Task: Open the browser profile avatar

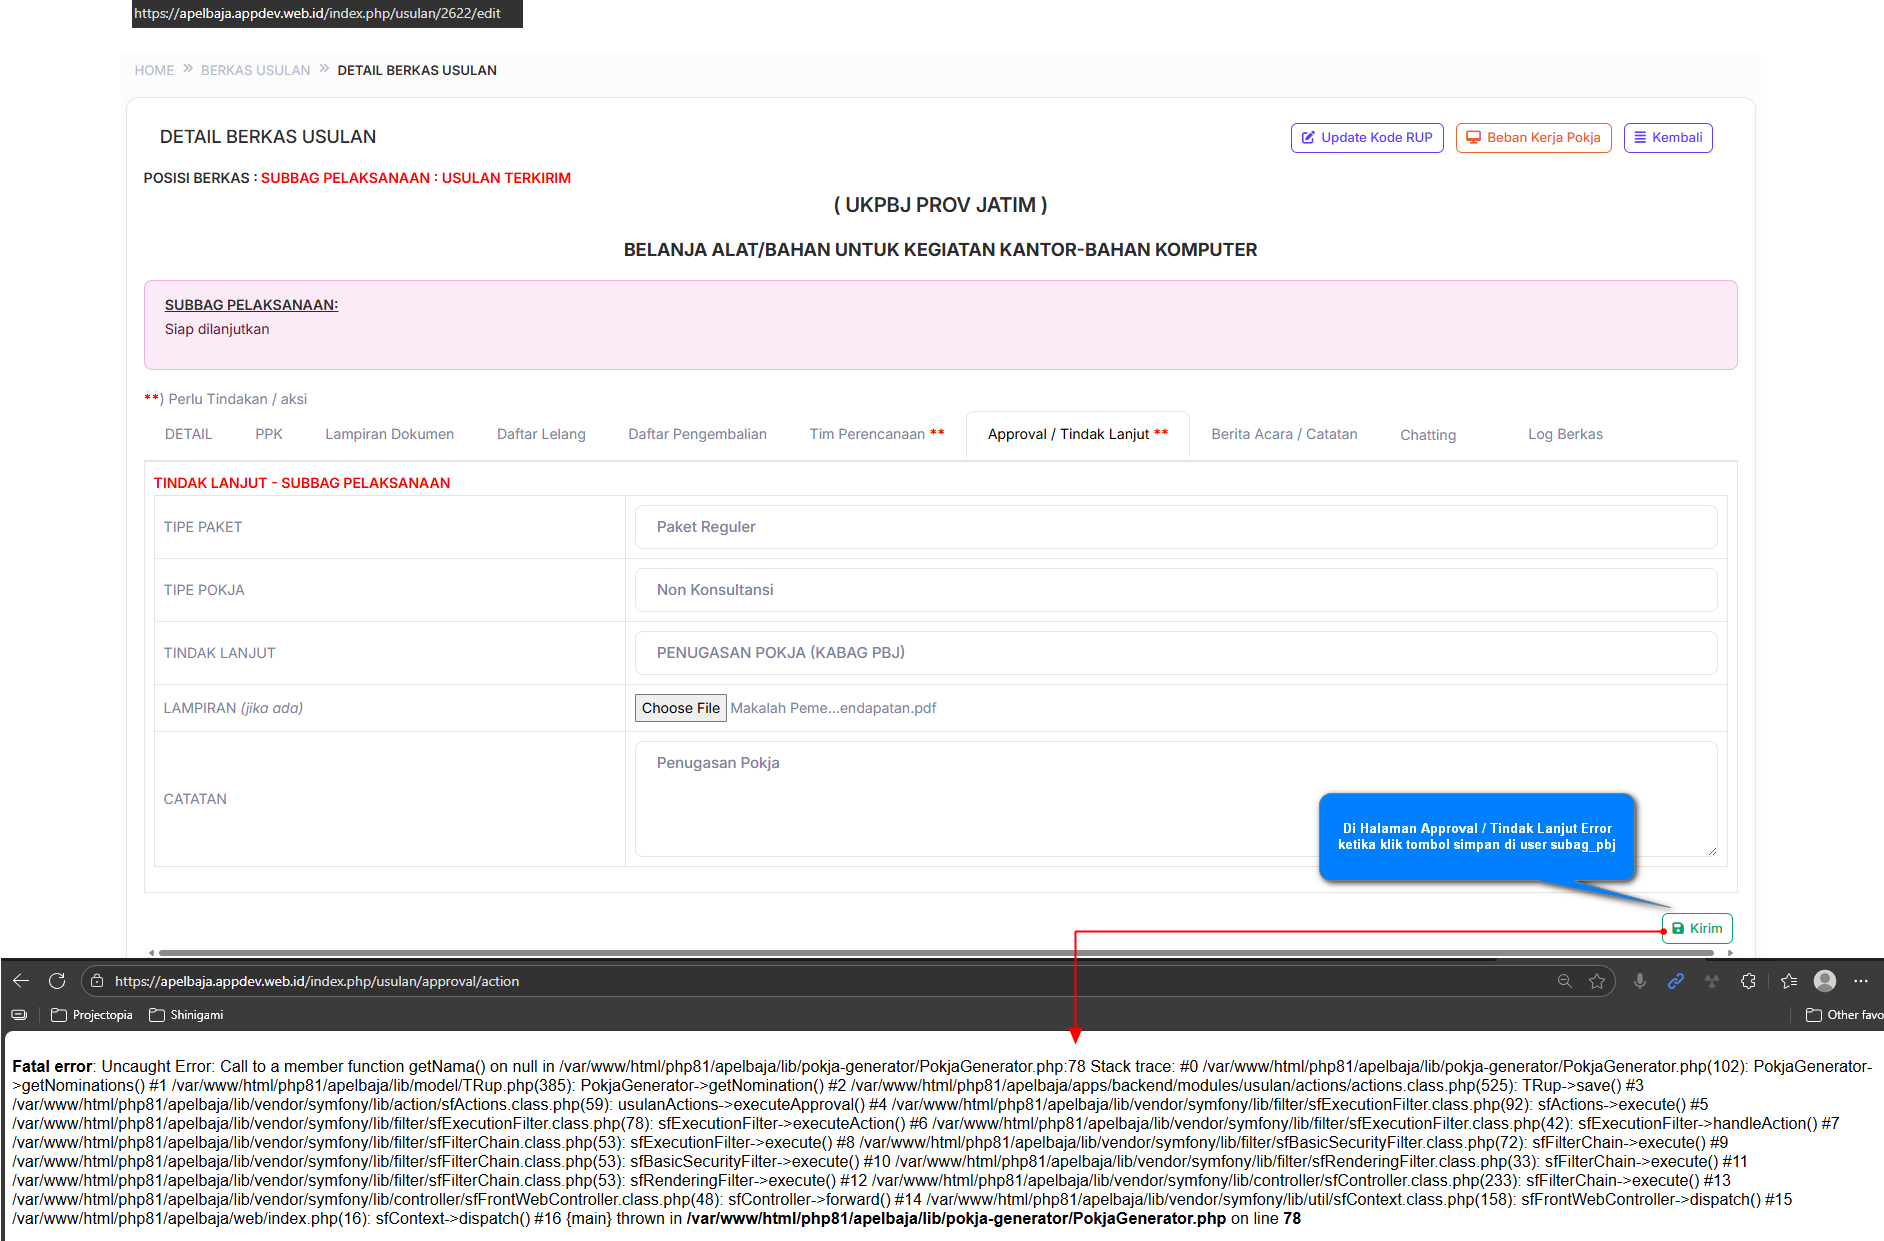Action: click(1825, 981)
